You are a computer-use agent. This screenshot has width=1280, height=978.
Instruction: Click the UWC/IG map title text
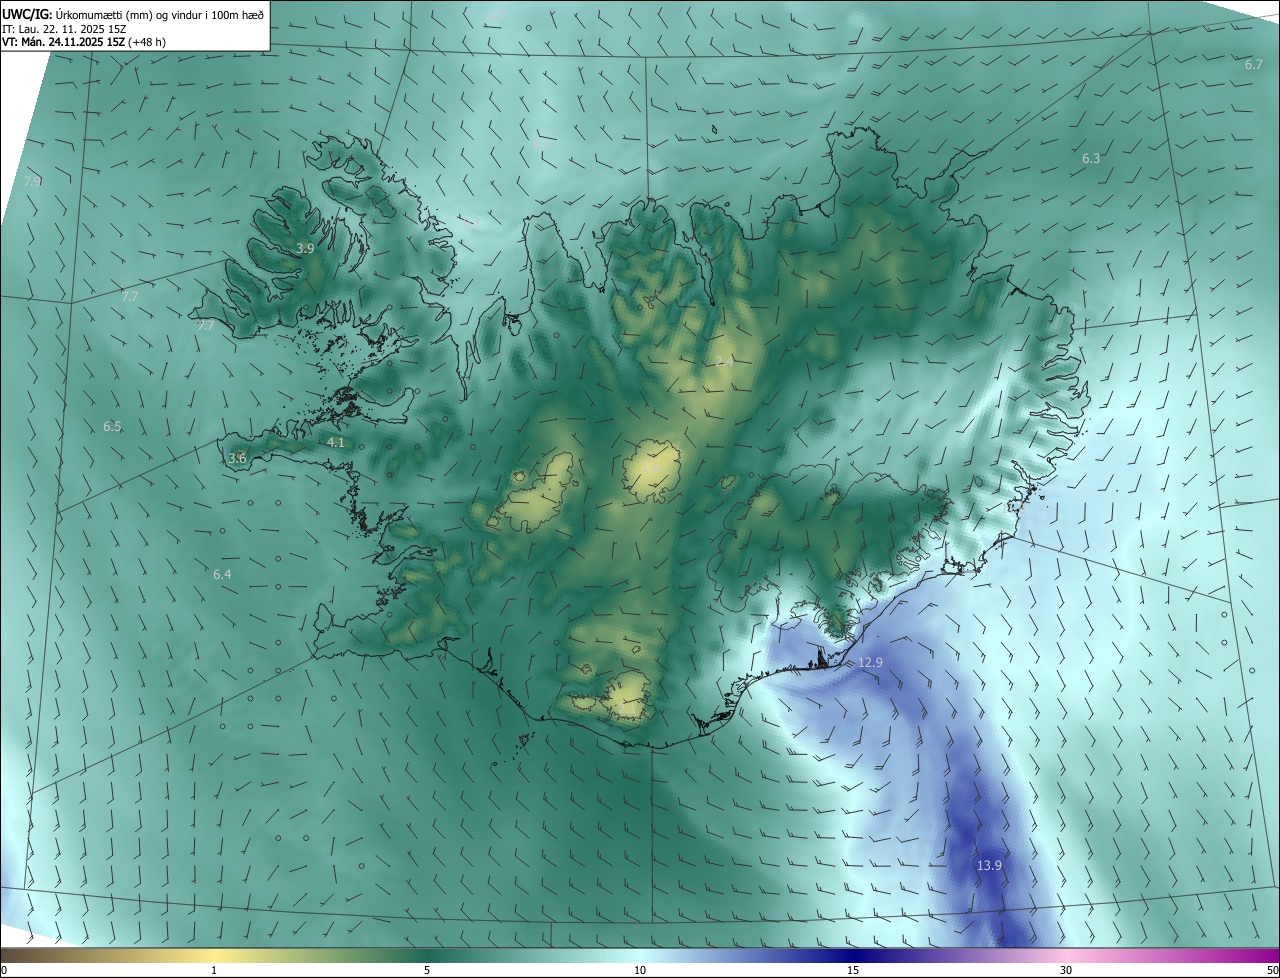pos(133,14)
